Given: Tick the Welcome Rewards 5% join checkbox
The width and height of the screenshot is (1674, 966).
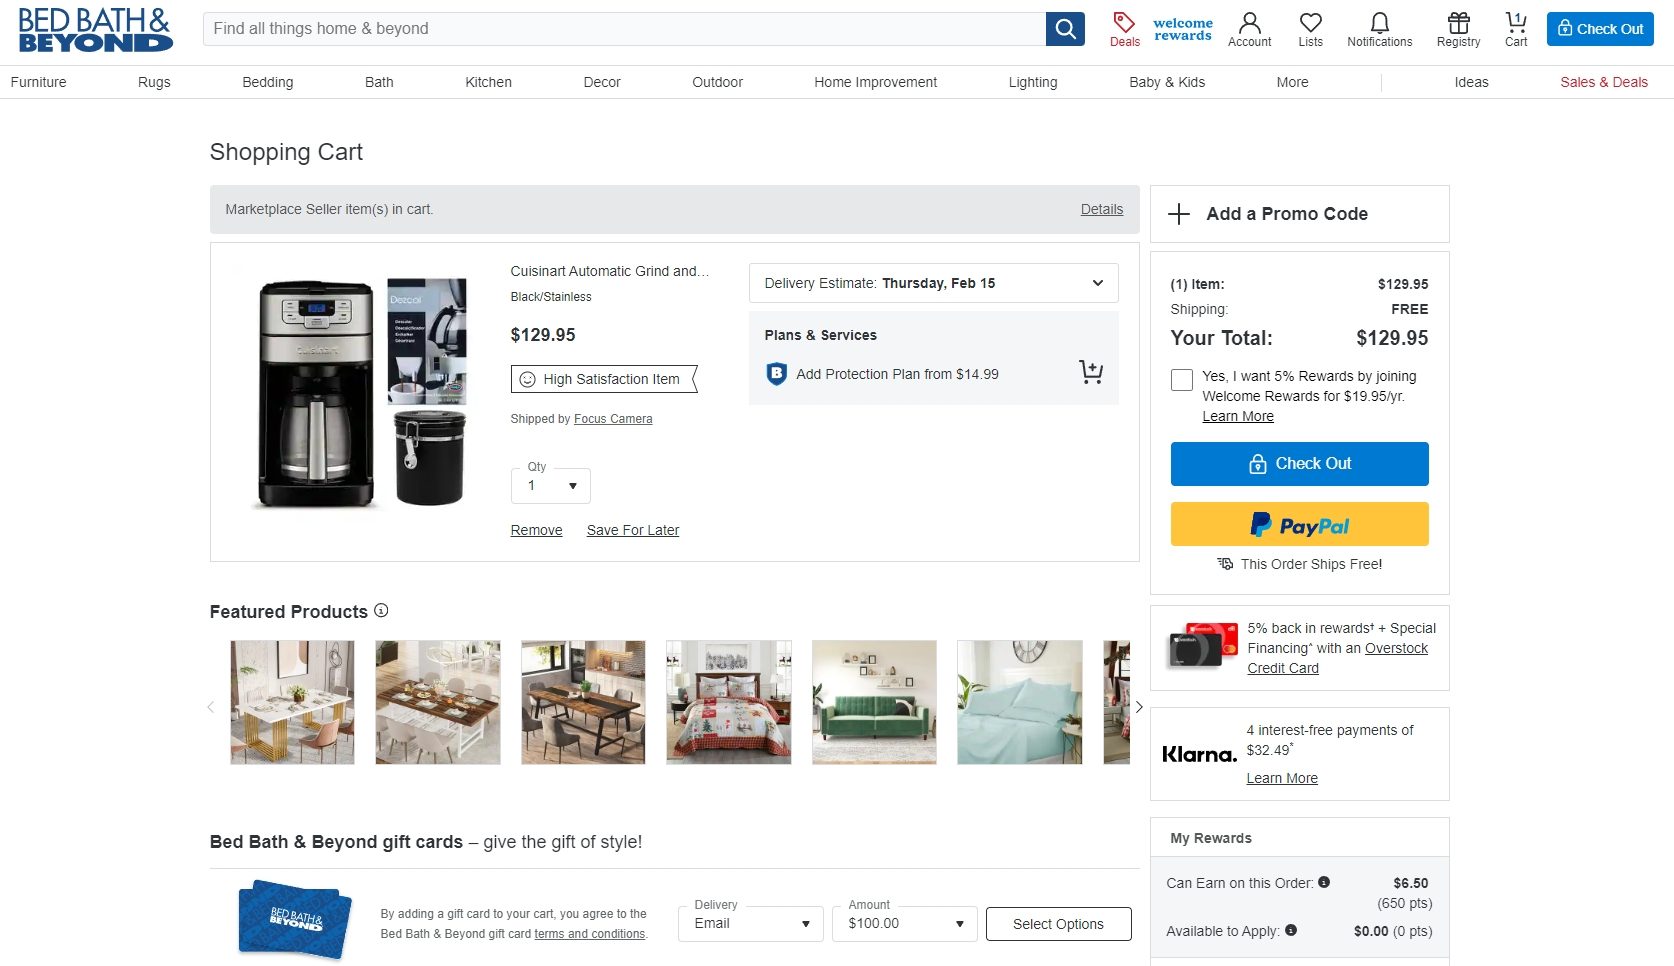Looking at the screenshot, I should 1182,380.
